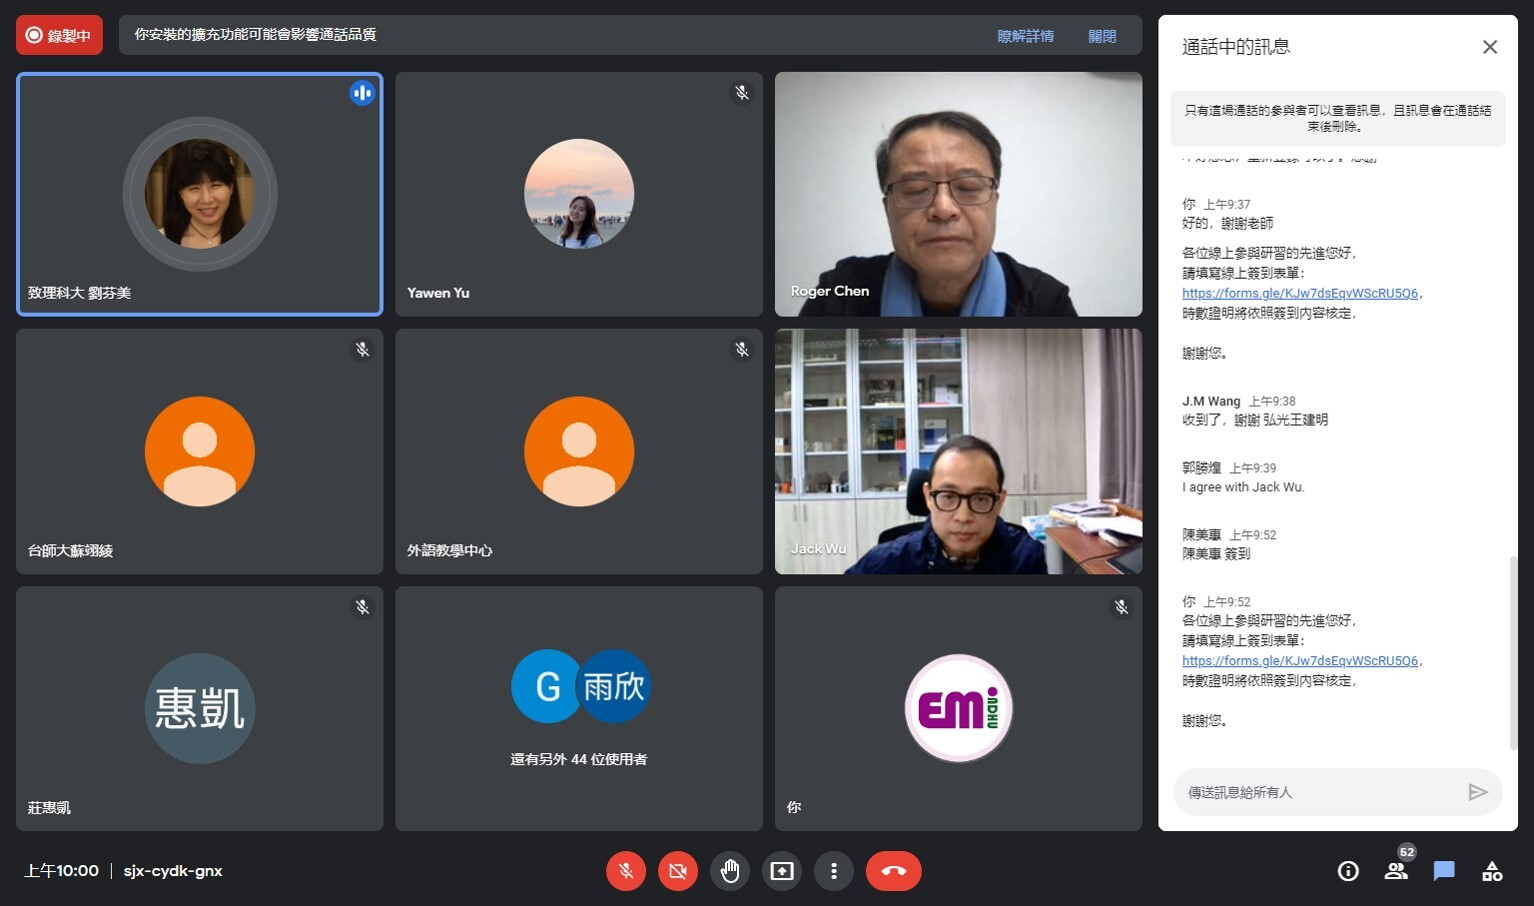The image size is (1534, 906).
Task: Raise hand using the hand icon
Action: coord(730,871)
